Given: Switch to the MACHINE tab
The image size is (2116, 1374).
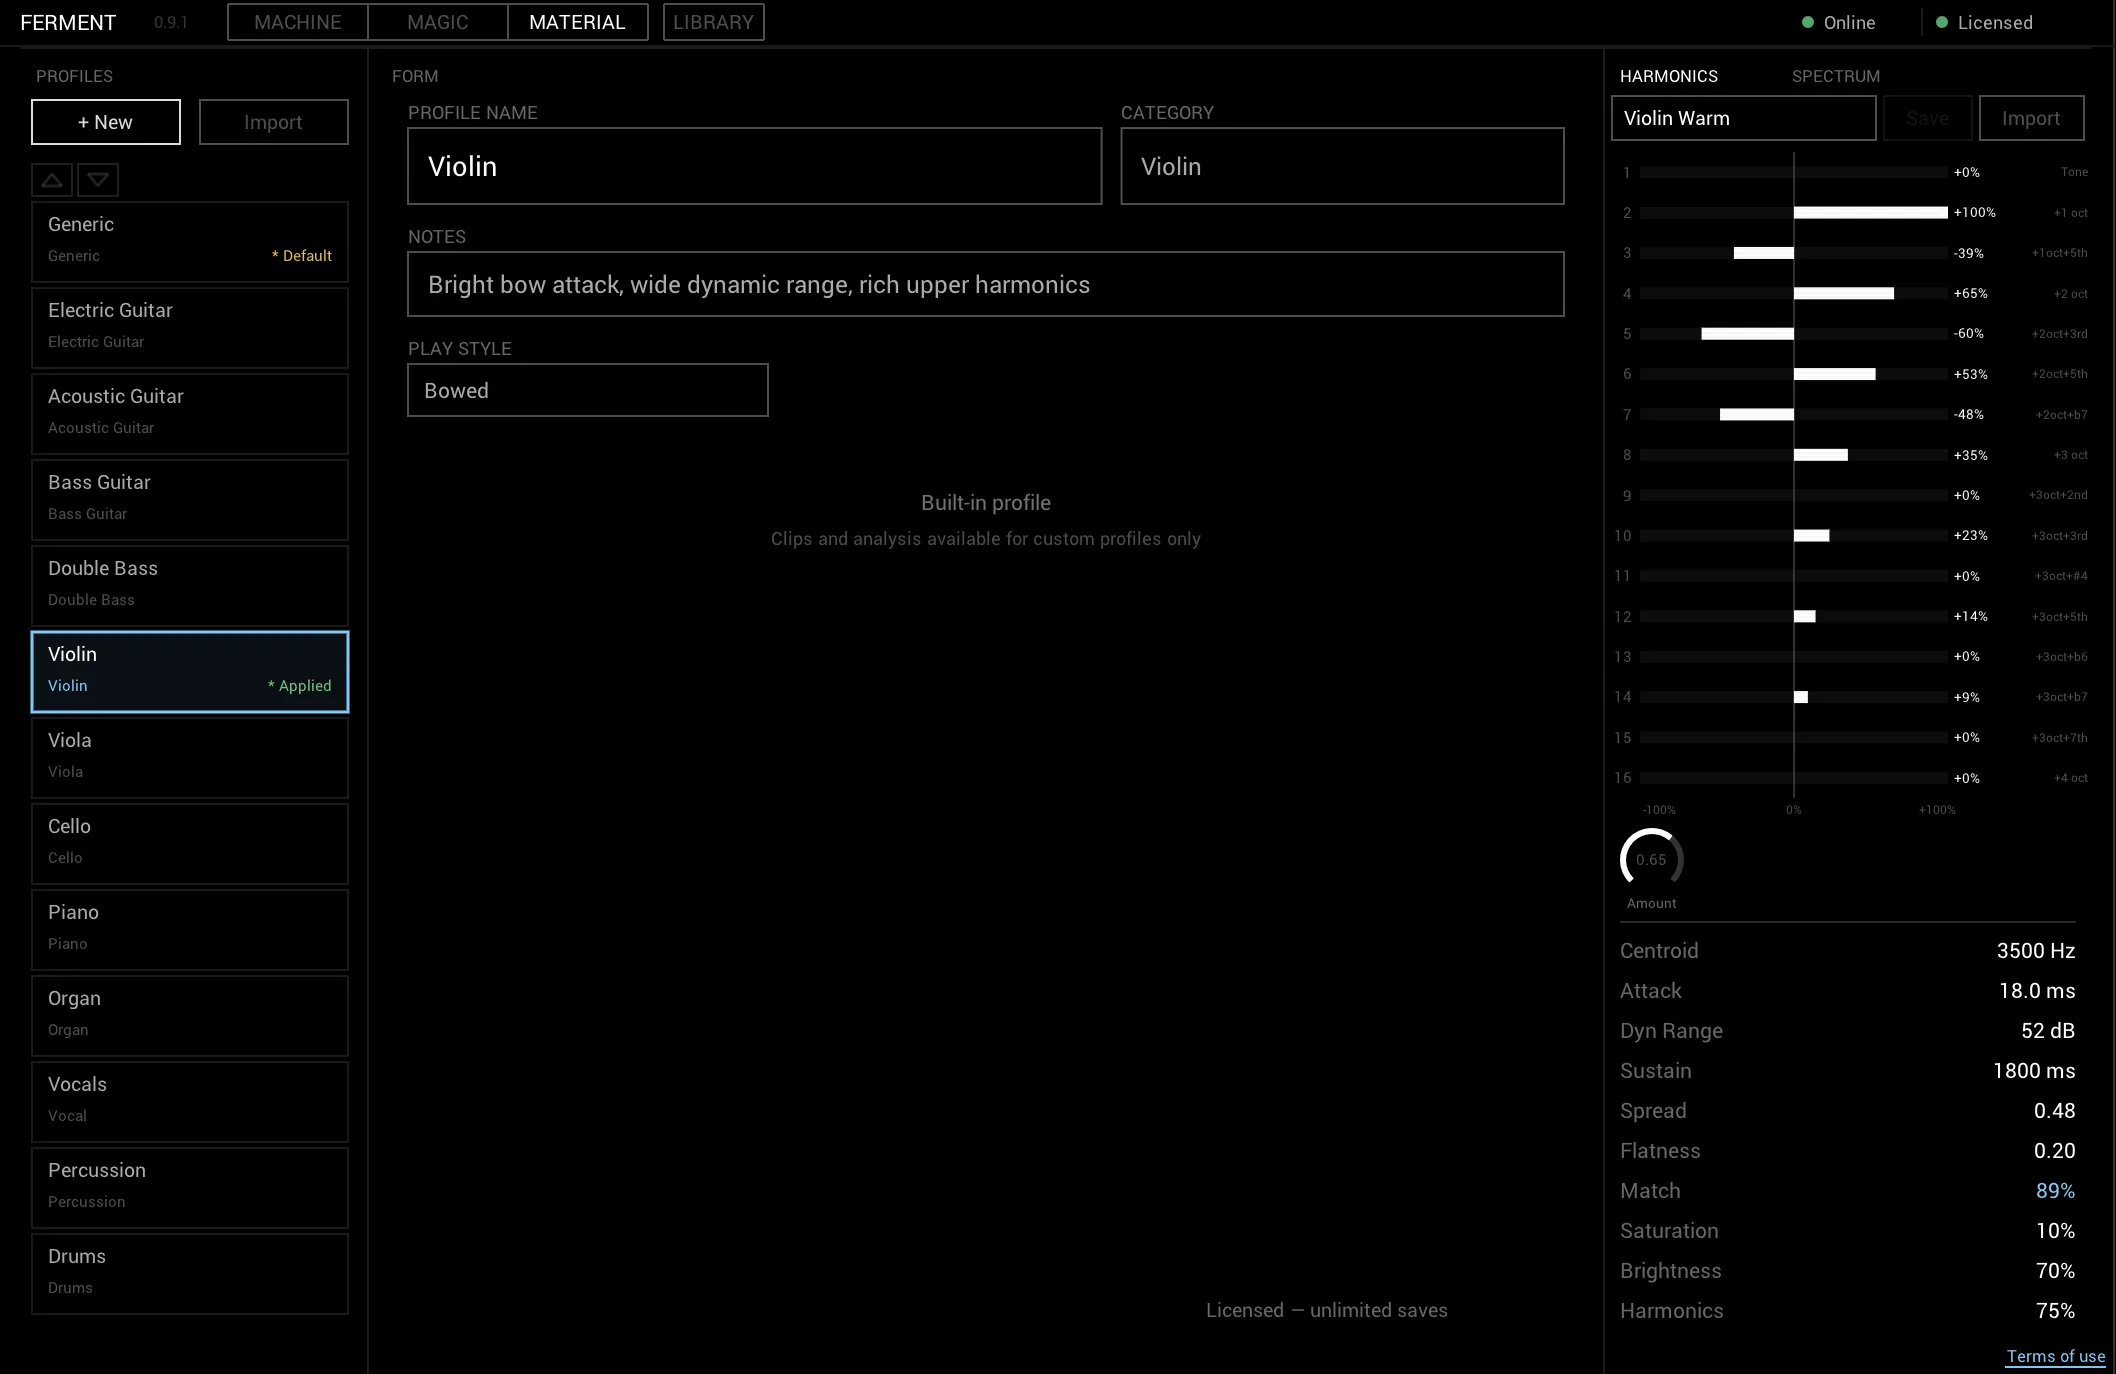Looking at the screenshot, I should point(297,22).
